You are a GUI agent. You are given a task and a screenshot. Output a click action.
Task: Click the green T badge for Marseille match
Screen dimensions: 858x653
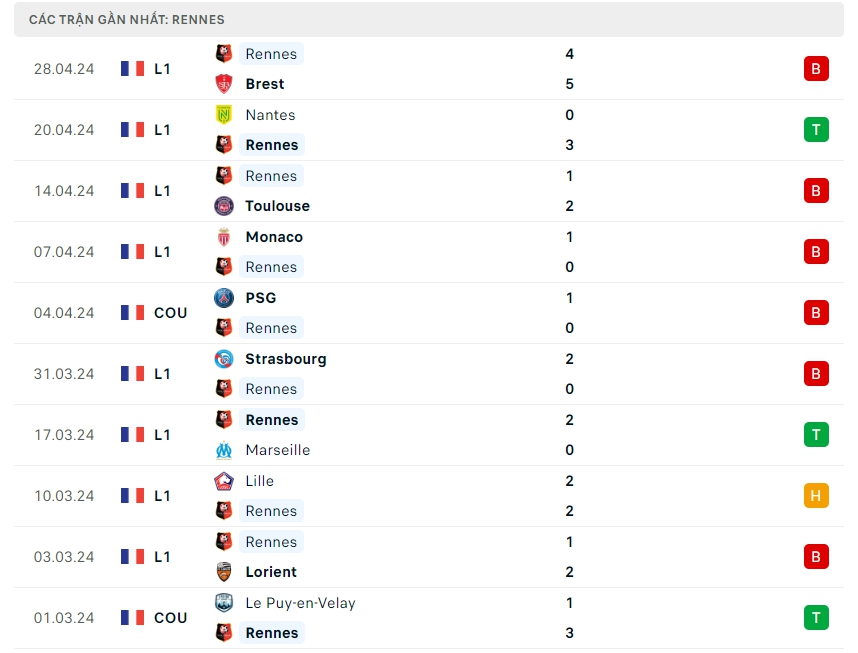click(815, 435)
